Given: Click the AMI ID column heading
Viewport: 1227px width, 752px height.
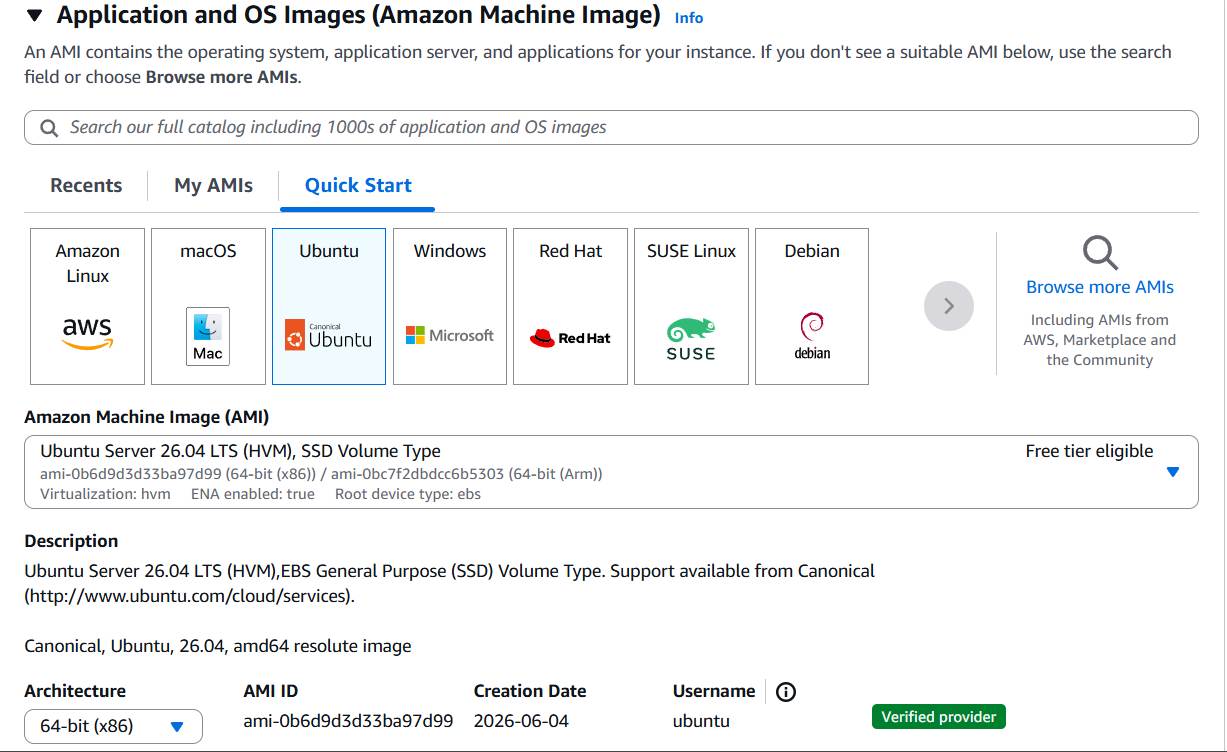Looking at the screenshot, I should 271,691.
